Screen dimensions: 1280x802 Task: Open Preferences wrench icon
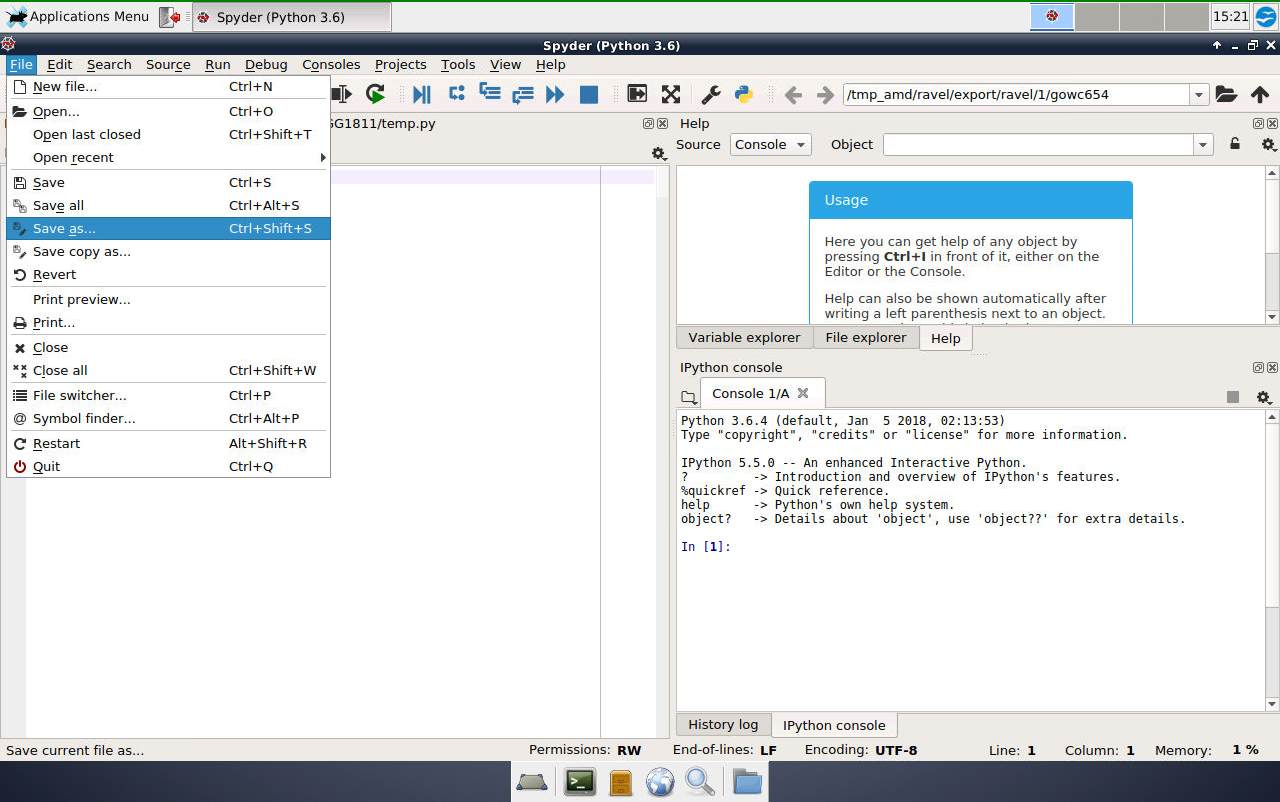(x=711, y=94)
